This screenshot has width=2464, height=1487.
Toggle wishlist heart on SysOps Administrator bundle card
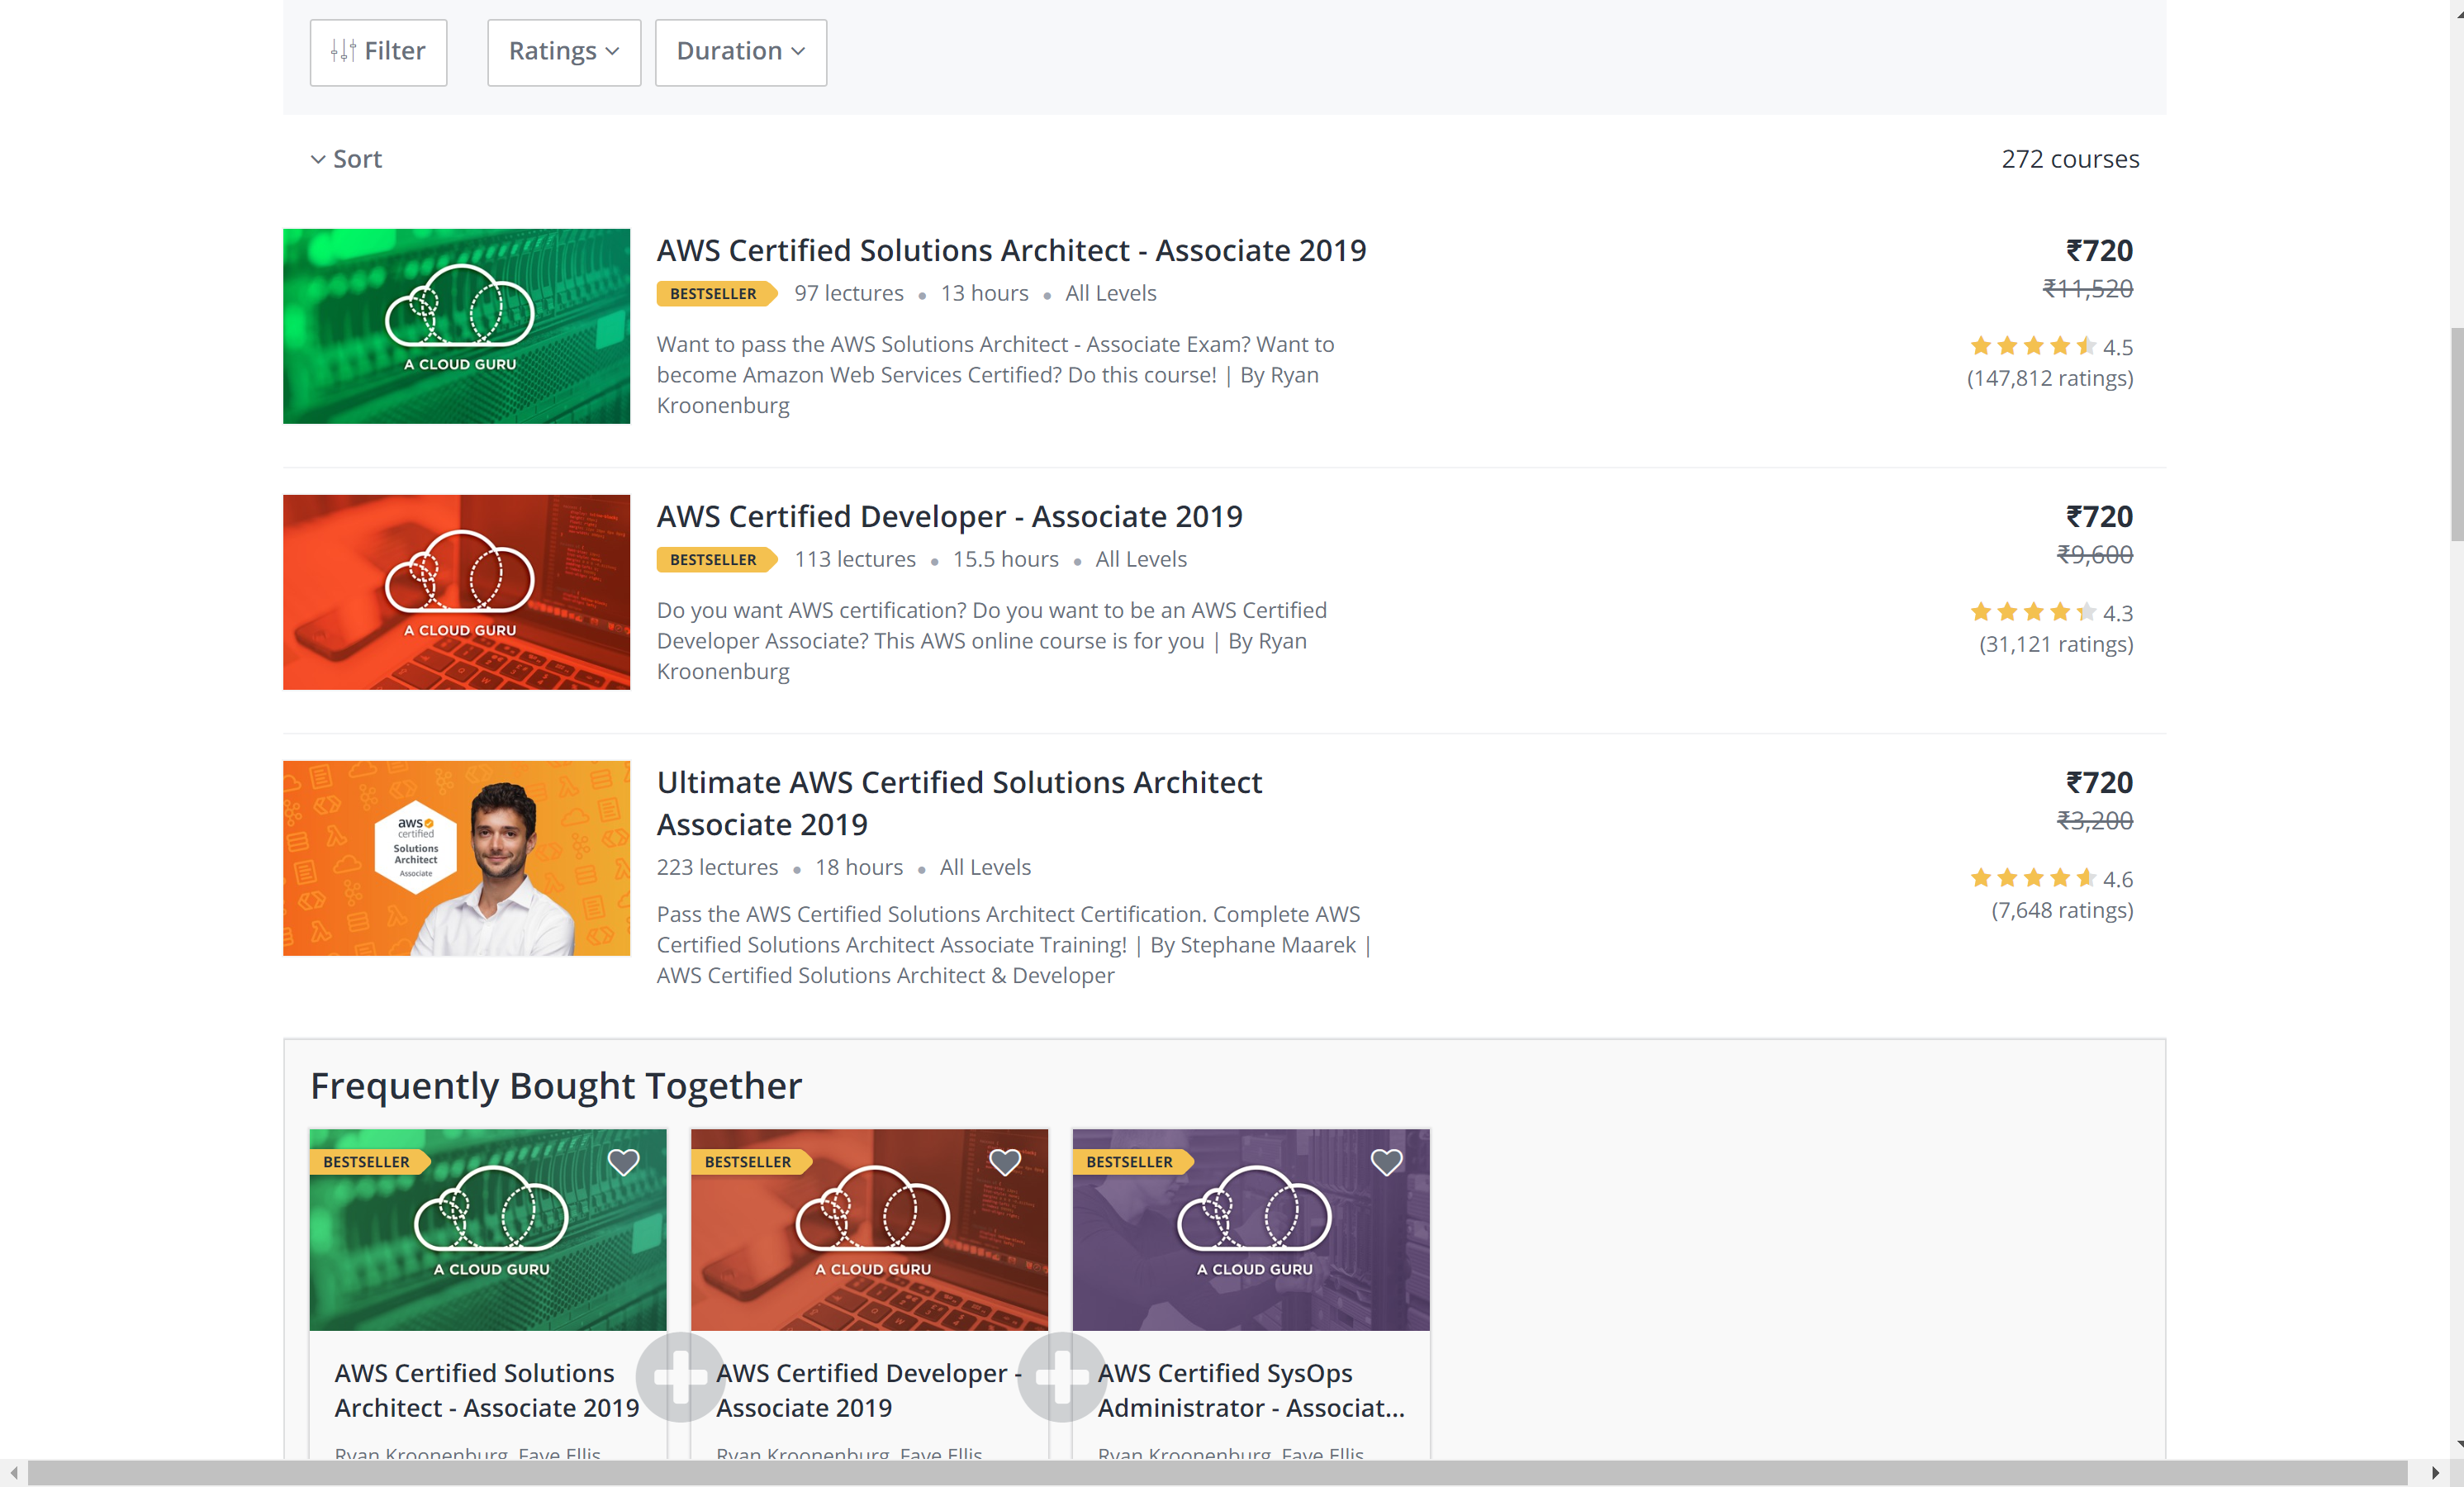click(1387, 1162)
